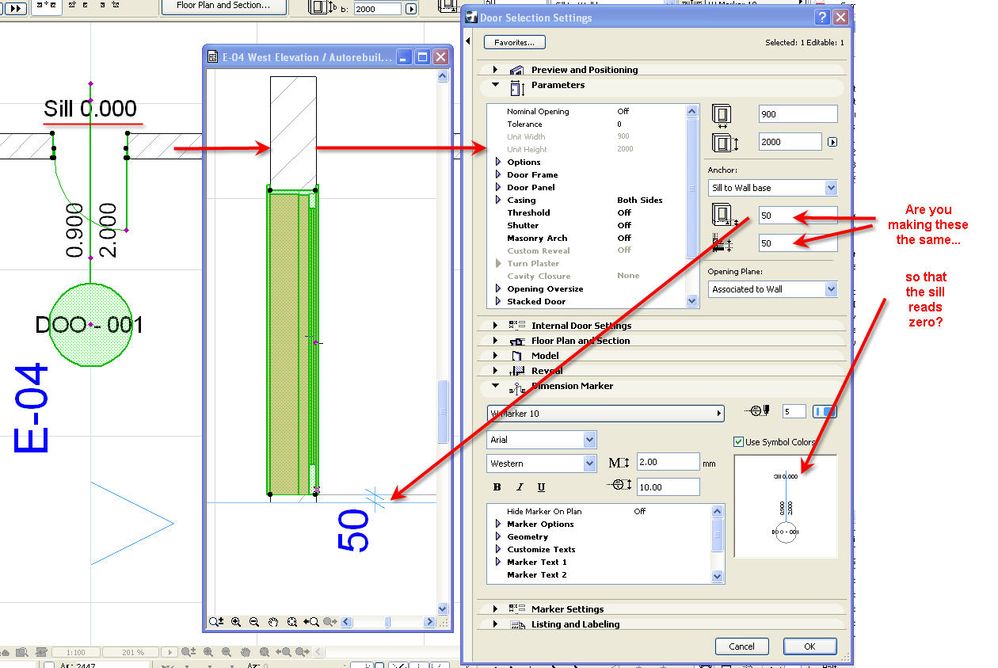Image resolution: width=998 pixels, height=668 pixels.
Task: Expand Opening Oversize parameter row
Action: pyautogui.click(x=498, y=288)
